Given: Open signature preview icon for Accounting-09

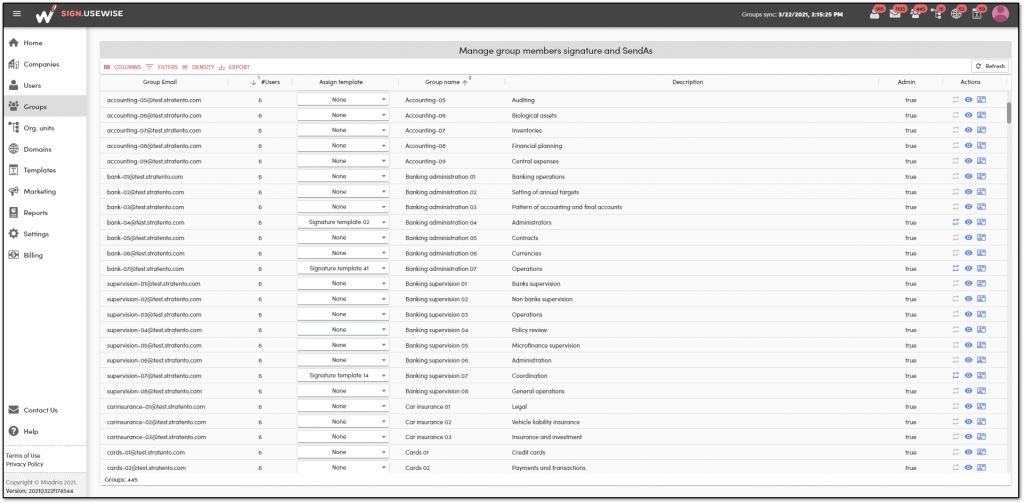Looking at the screenshot, I should 981,161.
